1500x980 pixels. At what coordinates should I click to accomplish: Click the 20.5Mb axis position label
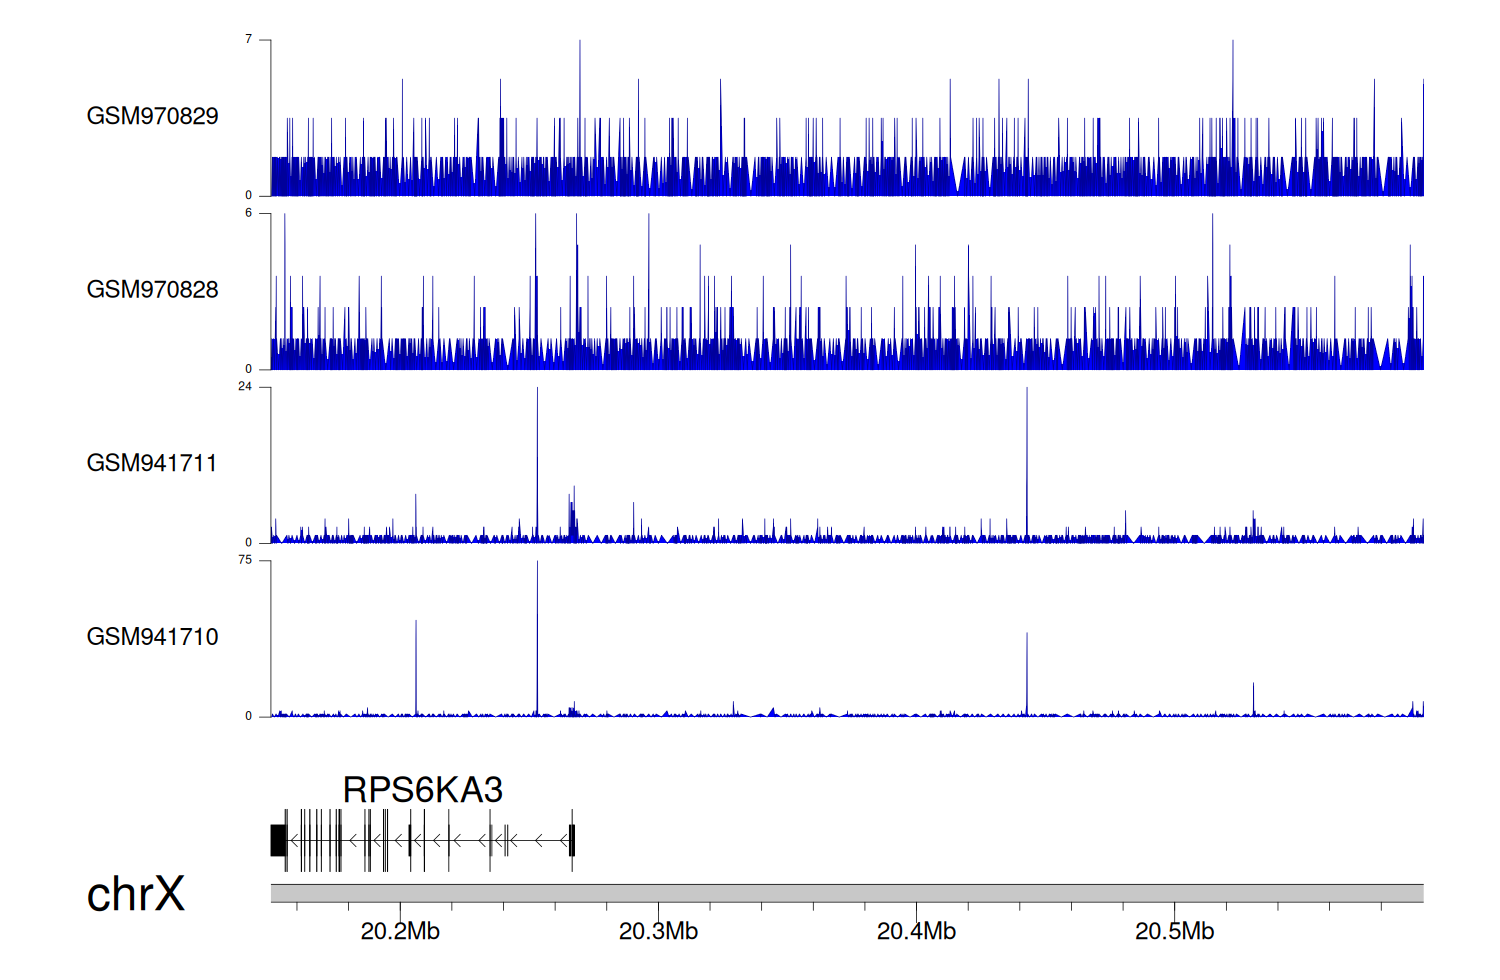click(x=1174, y=931)
